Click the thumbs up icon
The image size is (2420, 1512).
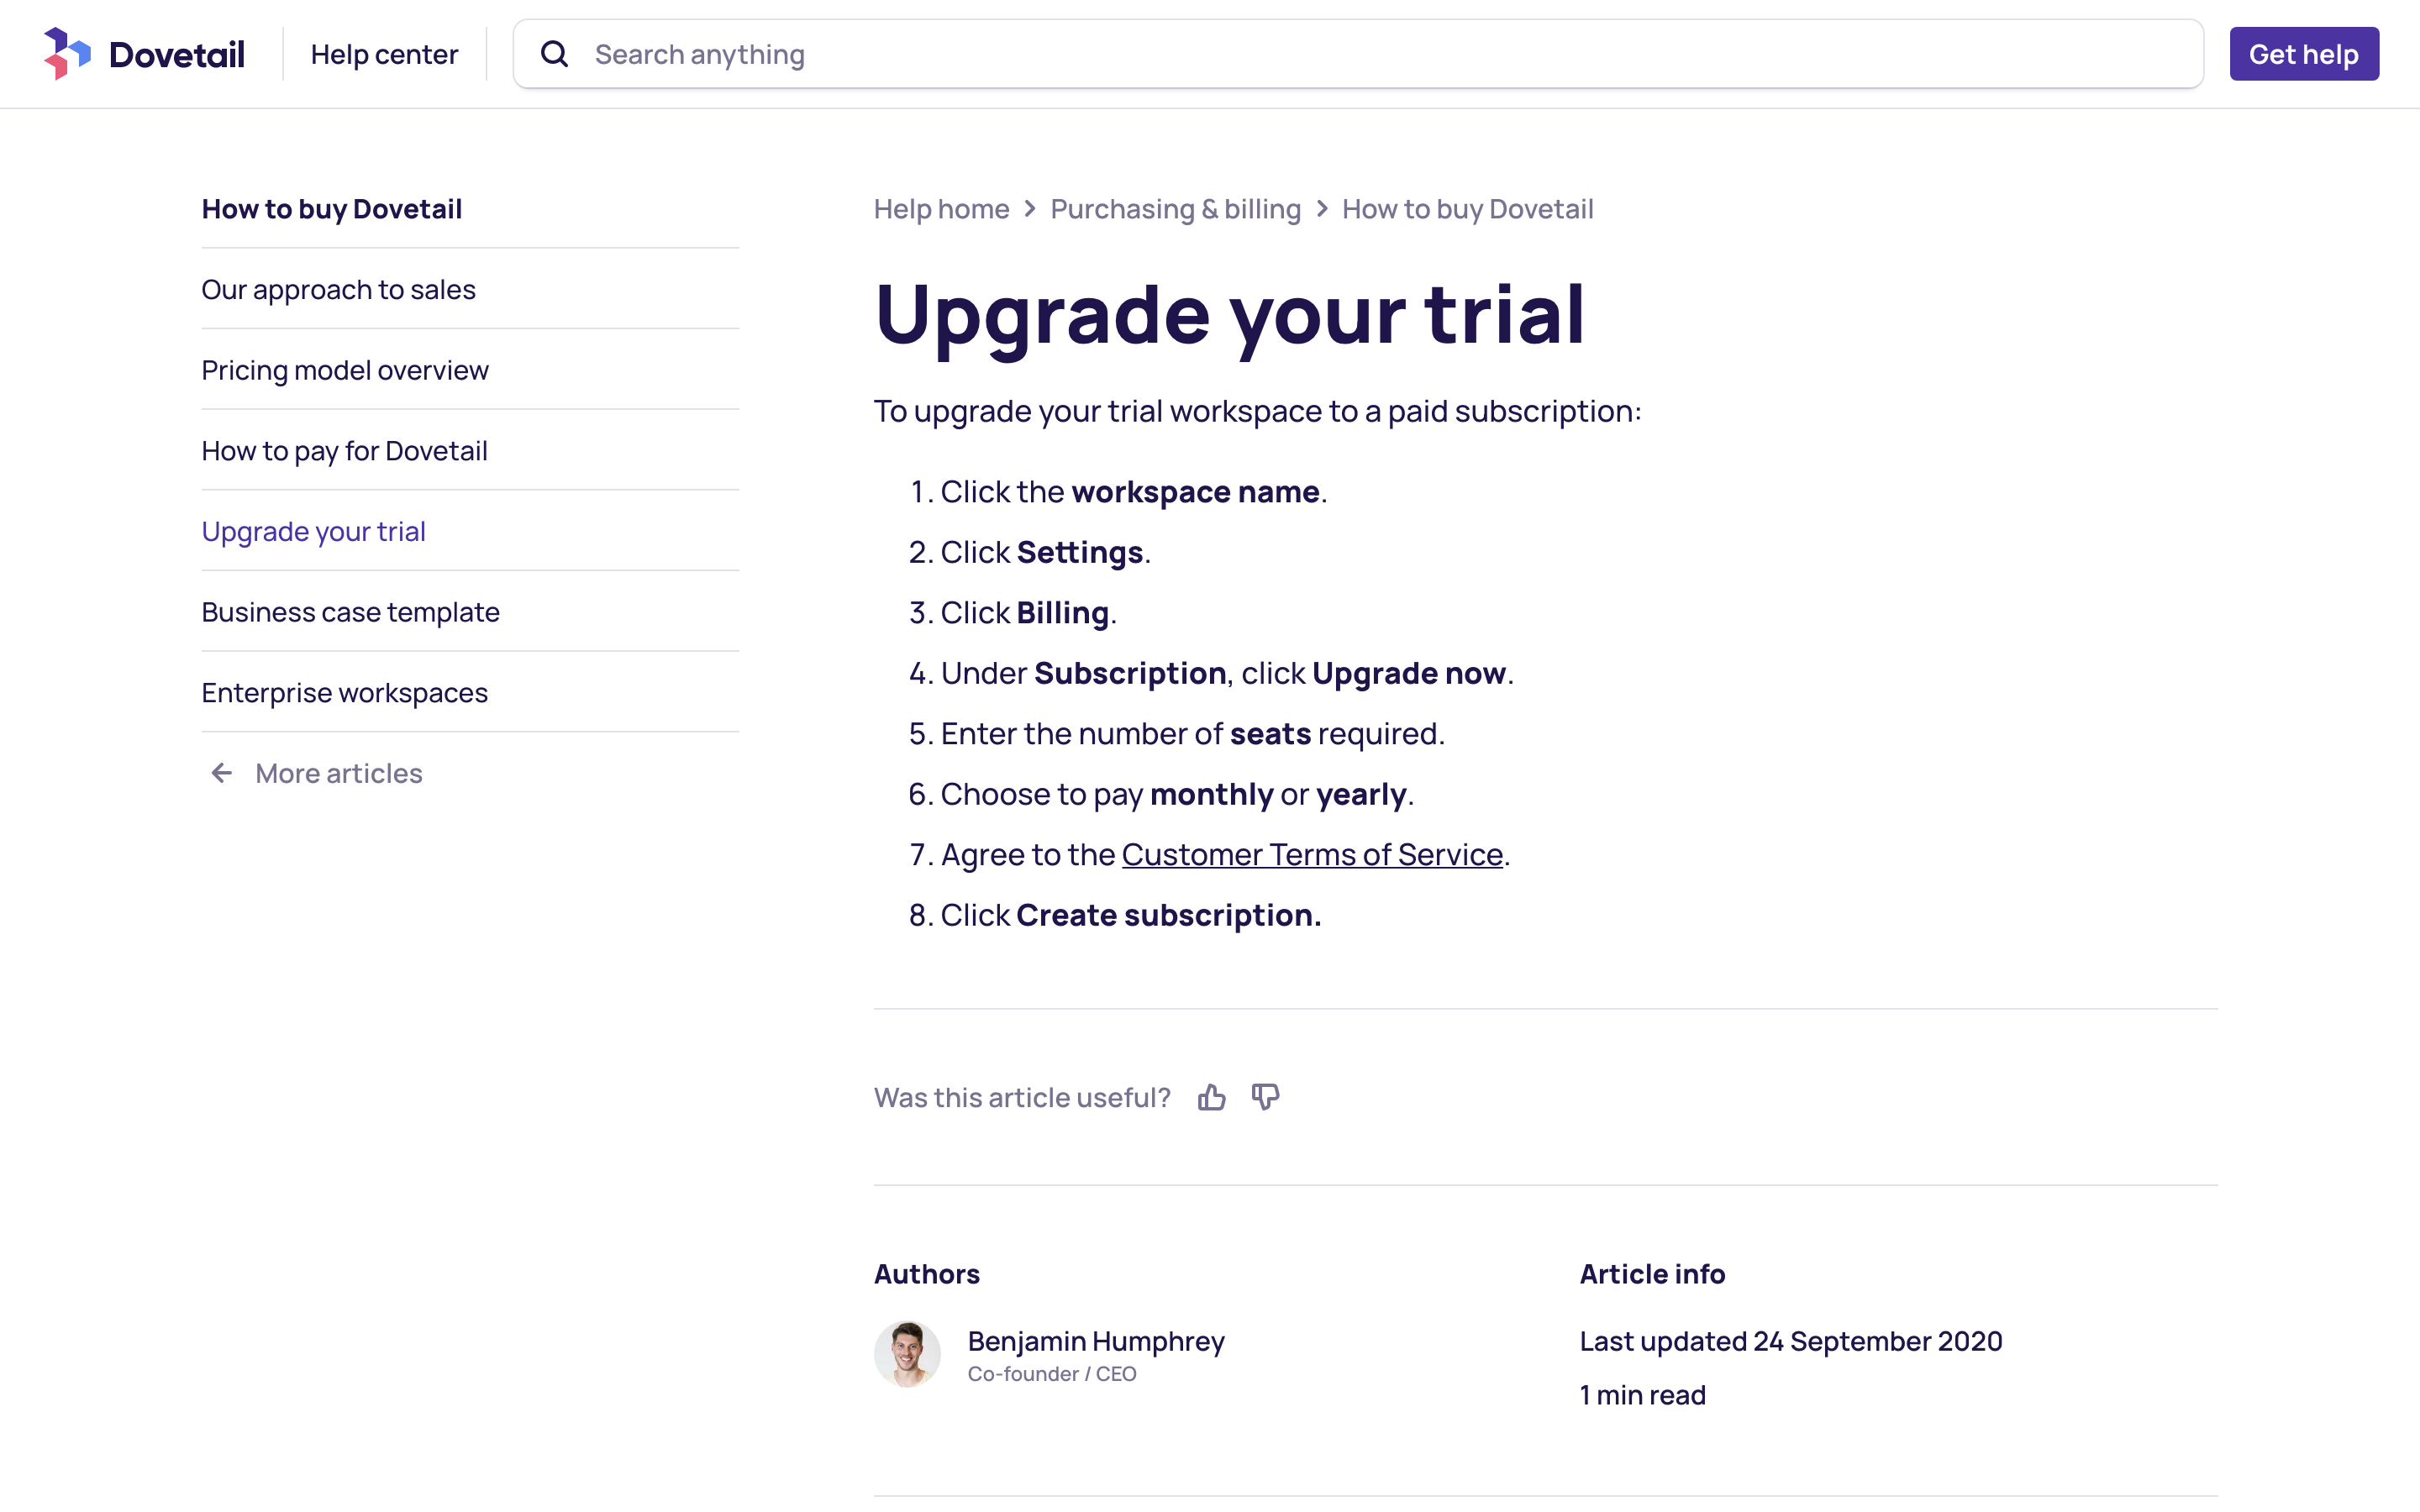[1211, 1097]
